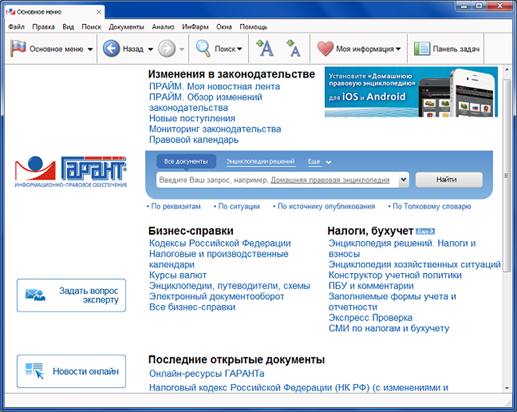Viewport: 517px width, 412px height.
Task: Open the Окна menu
Action: 224,27
